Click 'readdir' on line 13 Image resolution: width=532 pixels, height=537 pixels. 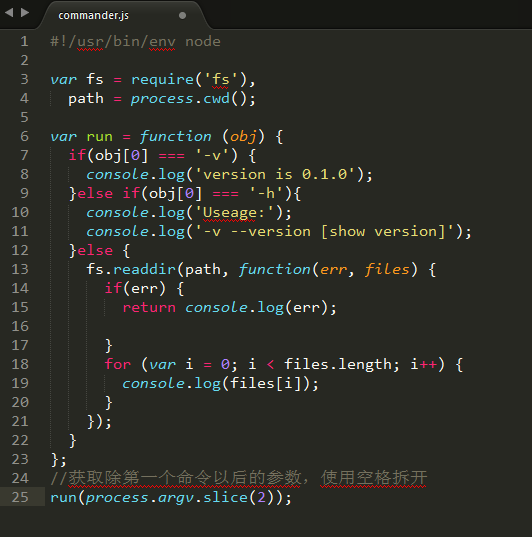[144, 269]
